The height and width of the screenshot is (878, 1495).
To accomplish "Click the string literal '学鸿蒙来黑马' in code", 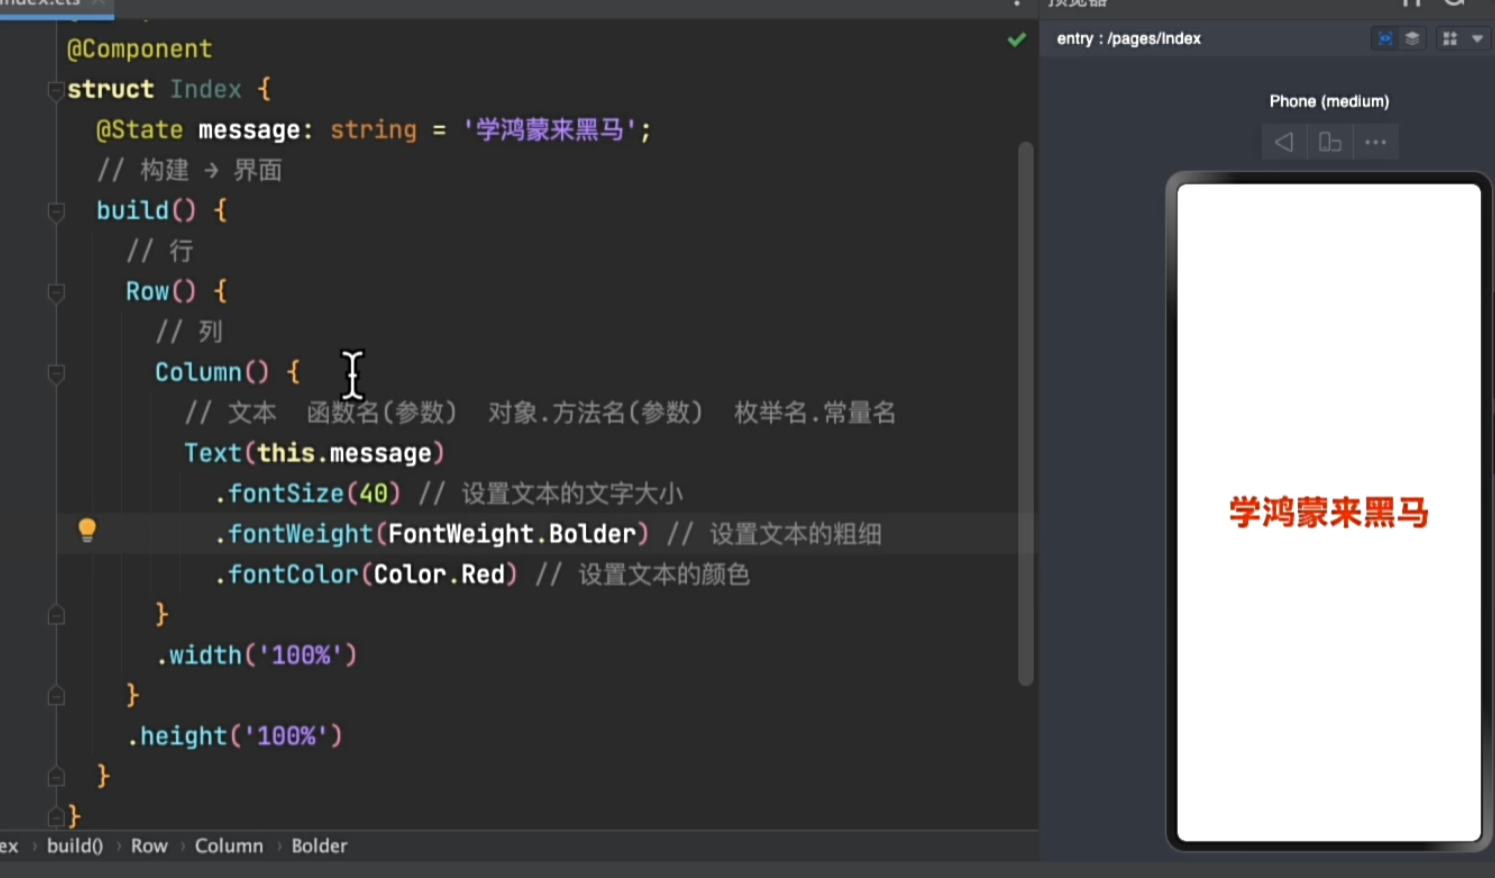I will tap(549, 130).
